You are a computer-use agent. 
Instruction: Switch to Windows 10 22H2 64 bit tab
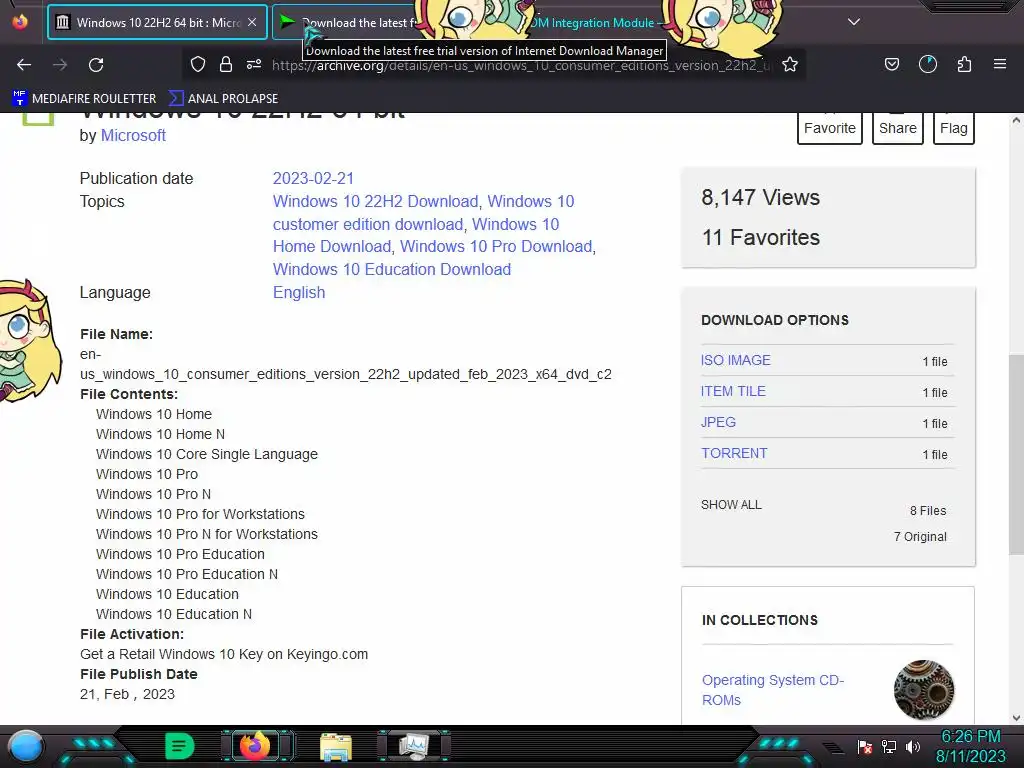(x=157, y=22)
